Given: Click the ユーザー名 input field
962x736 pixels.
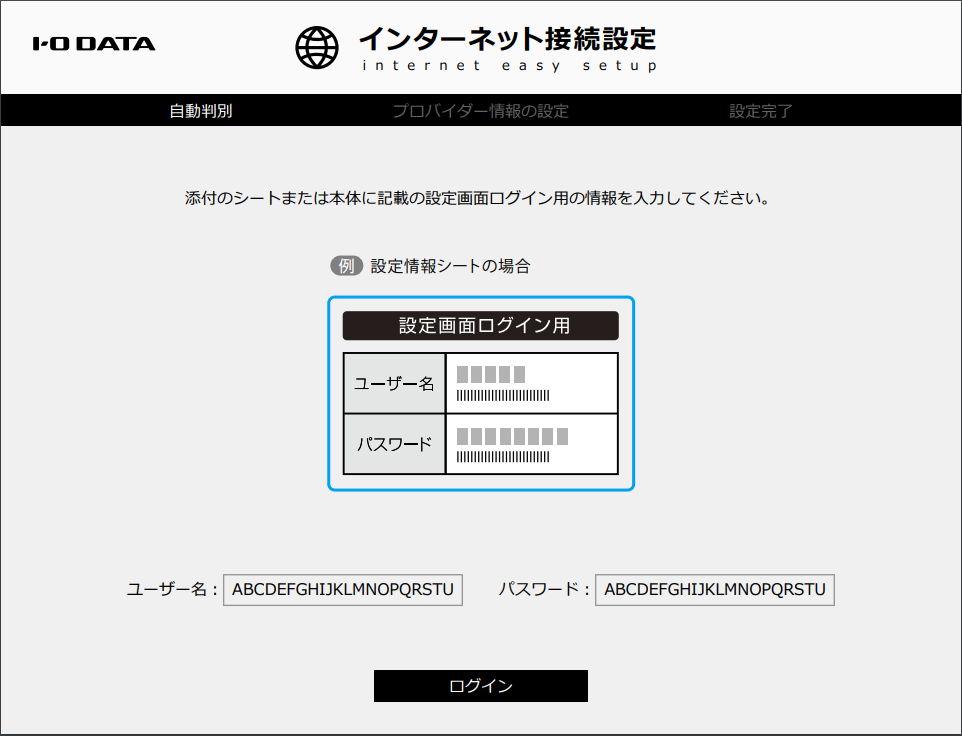Looking at the screenshot, I should (342, 590).
